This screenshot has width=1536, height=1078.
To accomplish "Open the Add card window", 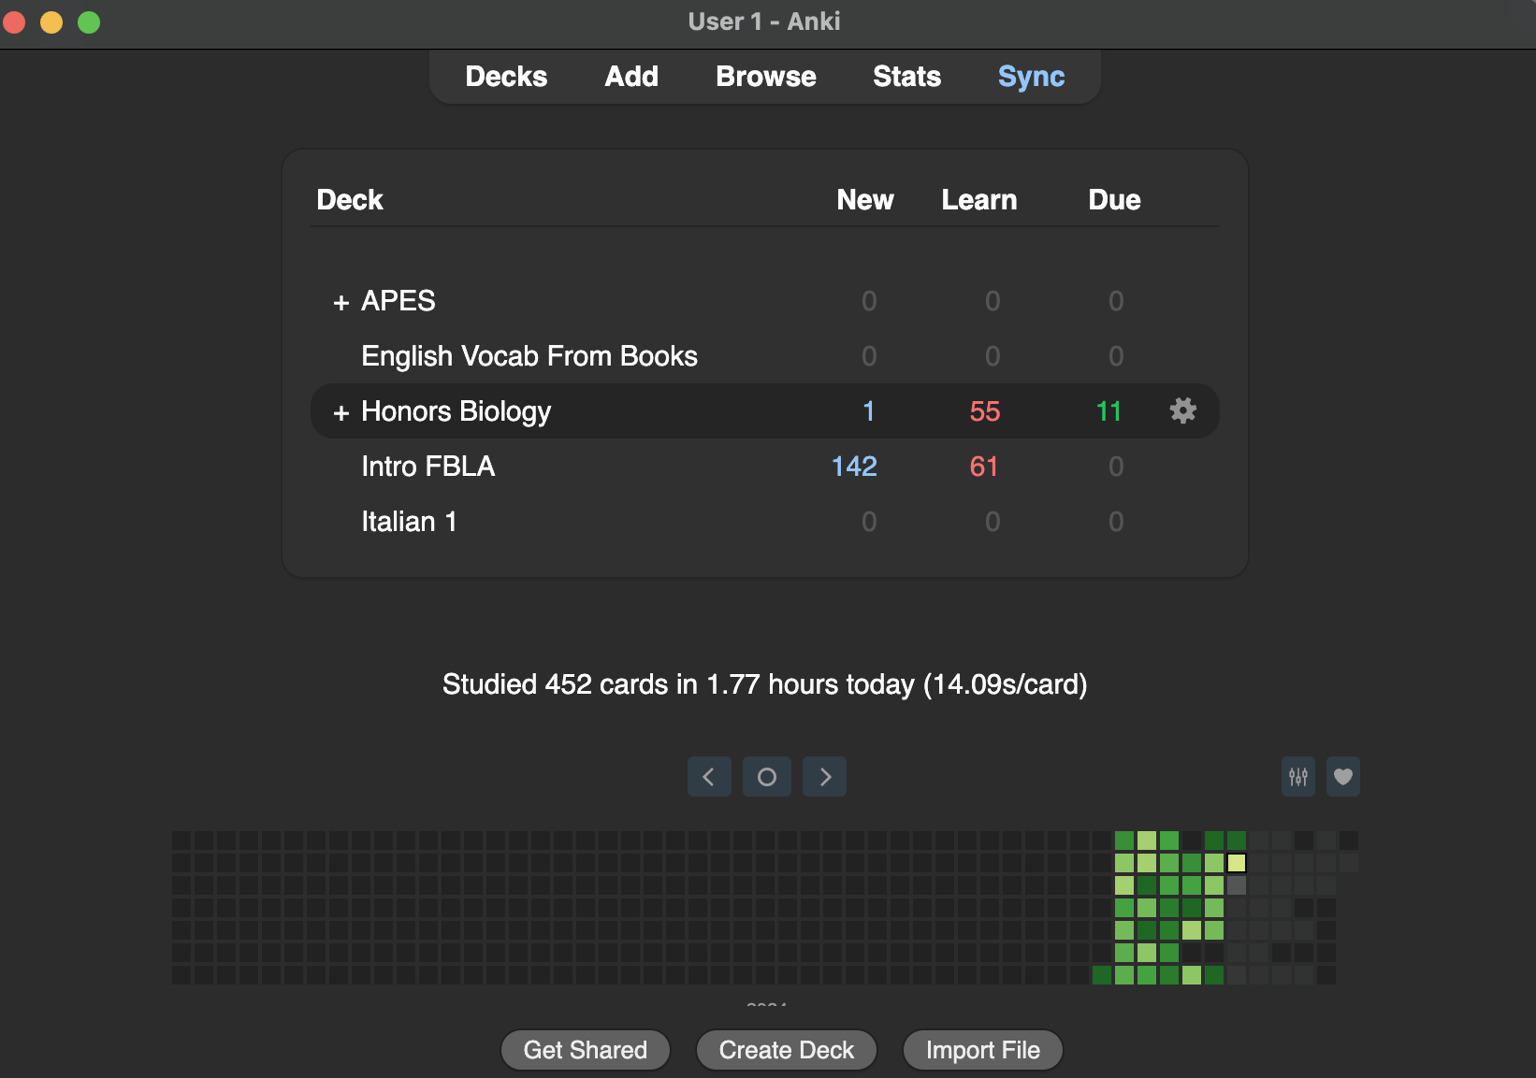I will tap(631, 77).
